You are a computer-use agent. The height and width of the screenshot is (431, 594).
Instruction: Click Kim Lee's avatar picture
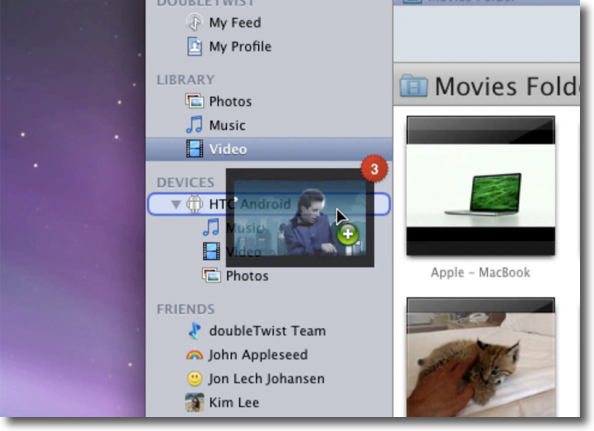(195, 403)
